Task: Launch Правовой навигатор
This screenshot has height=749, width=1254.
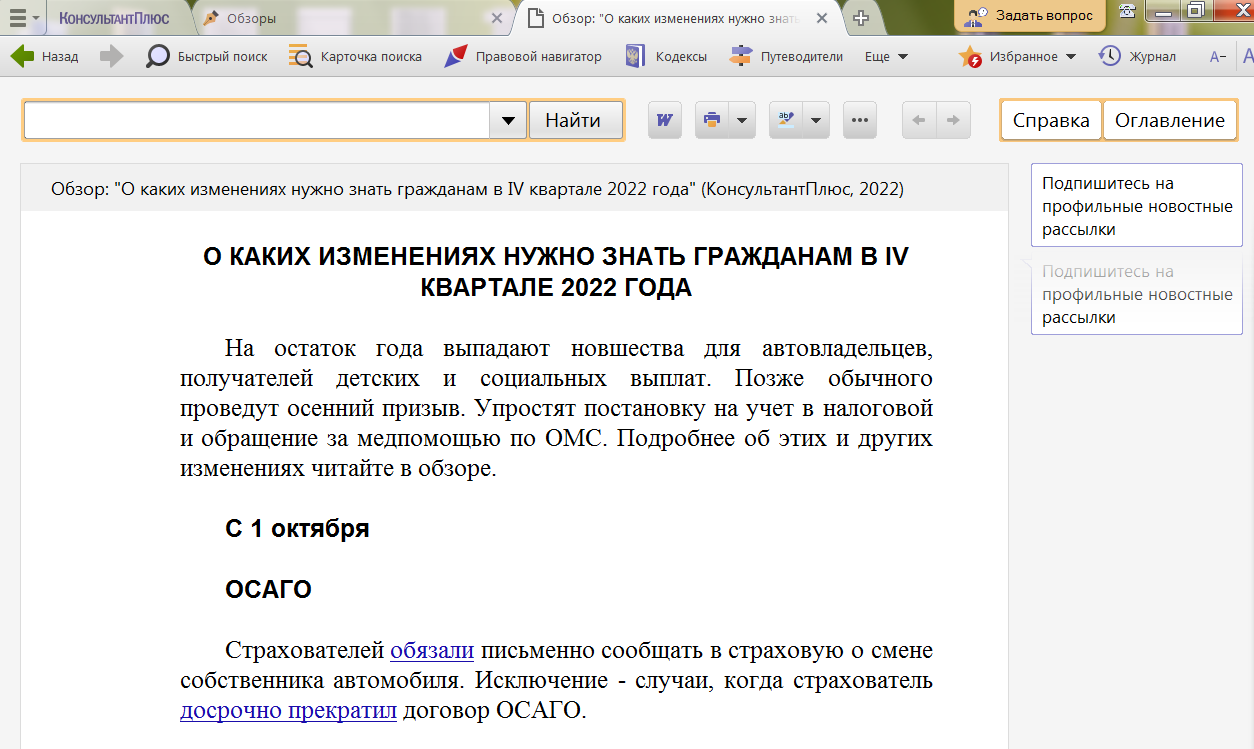Action: 523,57
